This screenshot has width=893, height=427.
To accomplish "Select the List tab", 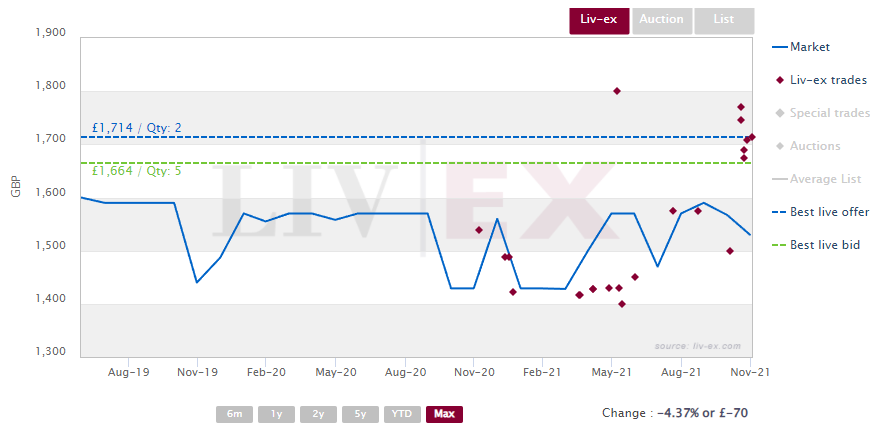I will pyautogui.click(x=723, y=20).
